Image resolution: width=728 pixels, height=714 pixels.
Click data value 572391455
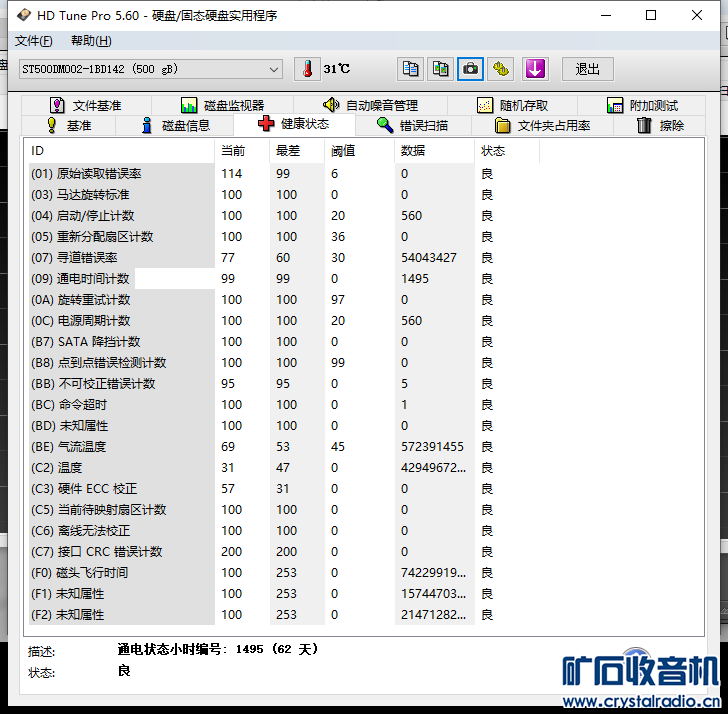tap(432, 447)
